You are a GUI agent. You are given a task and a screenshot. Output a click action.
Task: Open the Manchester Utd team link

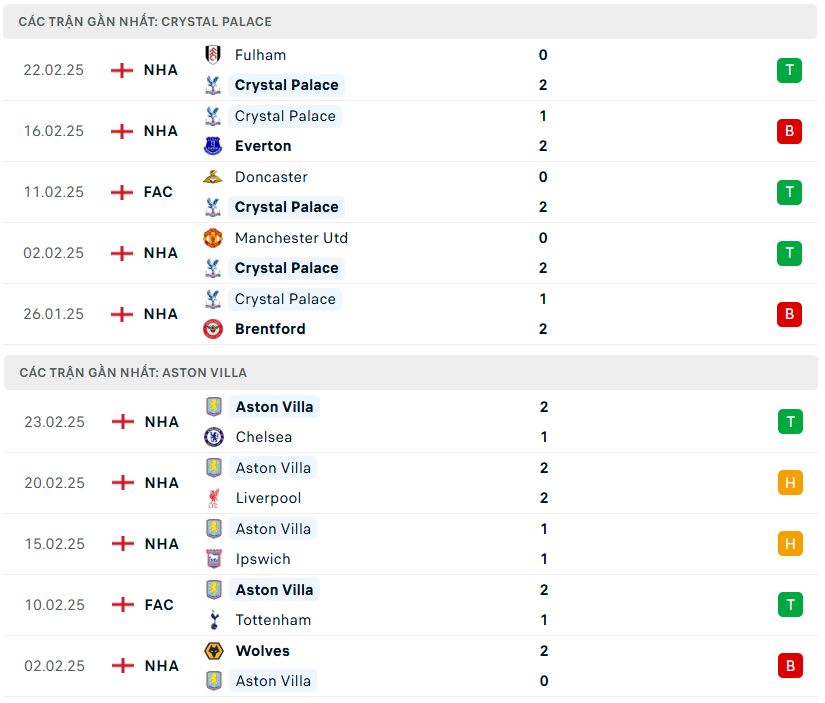pos(291,238)
